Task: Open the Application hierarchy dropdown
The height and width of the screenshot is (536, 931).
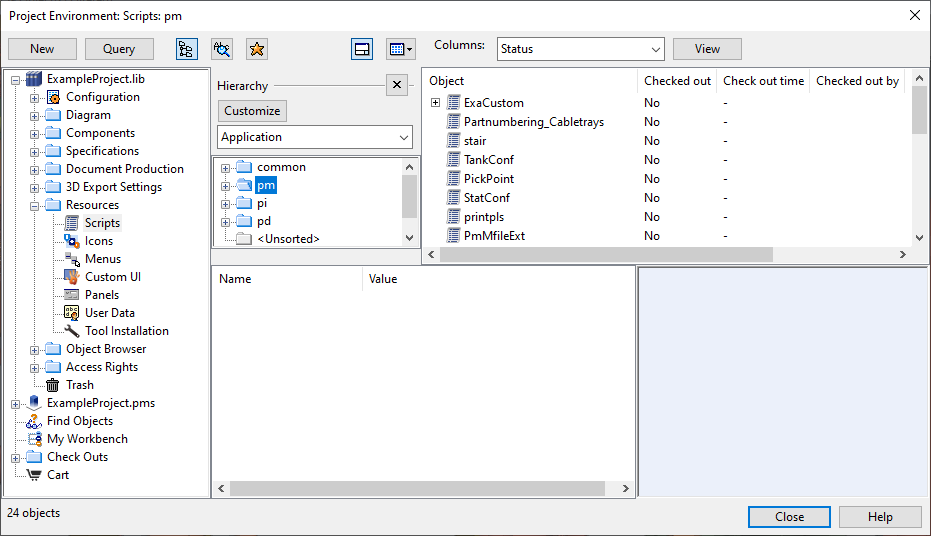Action: click(315, 137)
